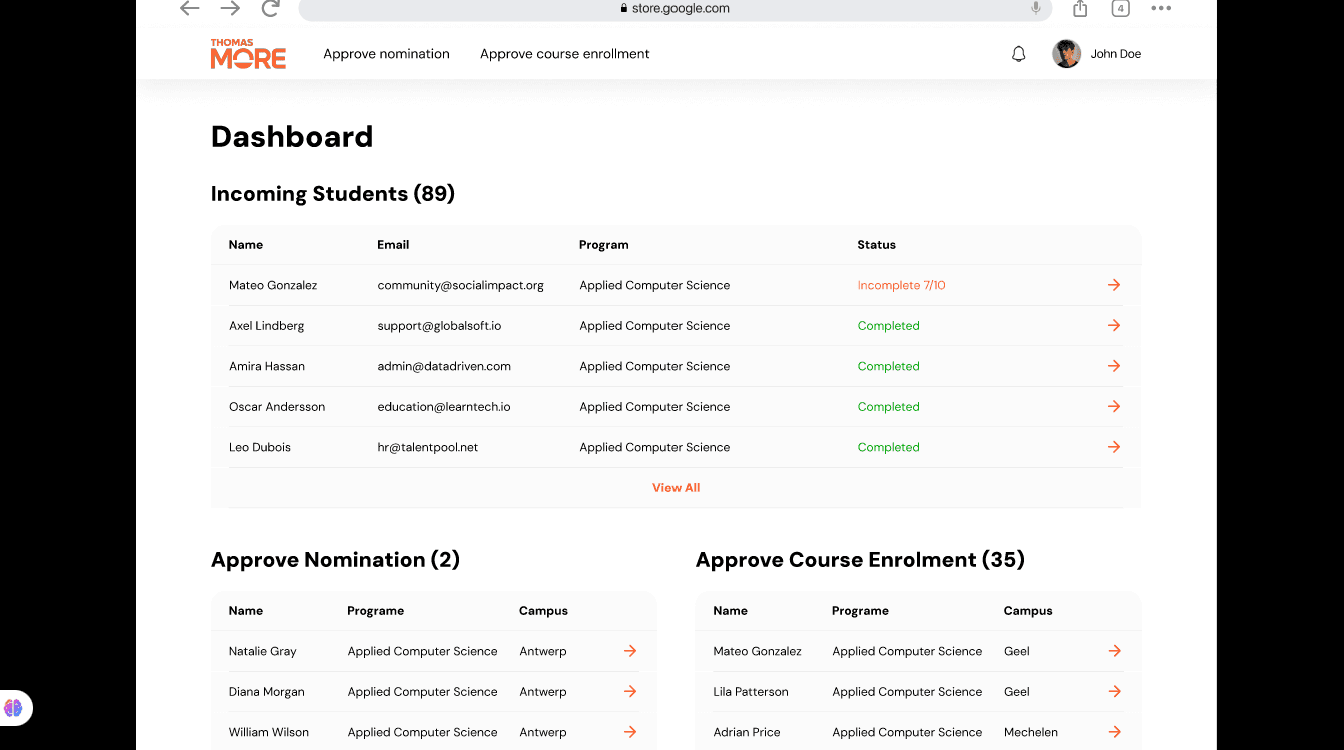Select the name Lila Patterson
1344x750 pixels.
point(751,692)
